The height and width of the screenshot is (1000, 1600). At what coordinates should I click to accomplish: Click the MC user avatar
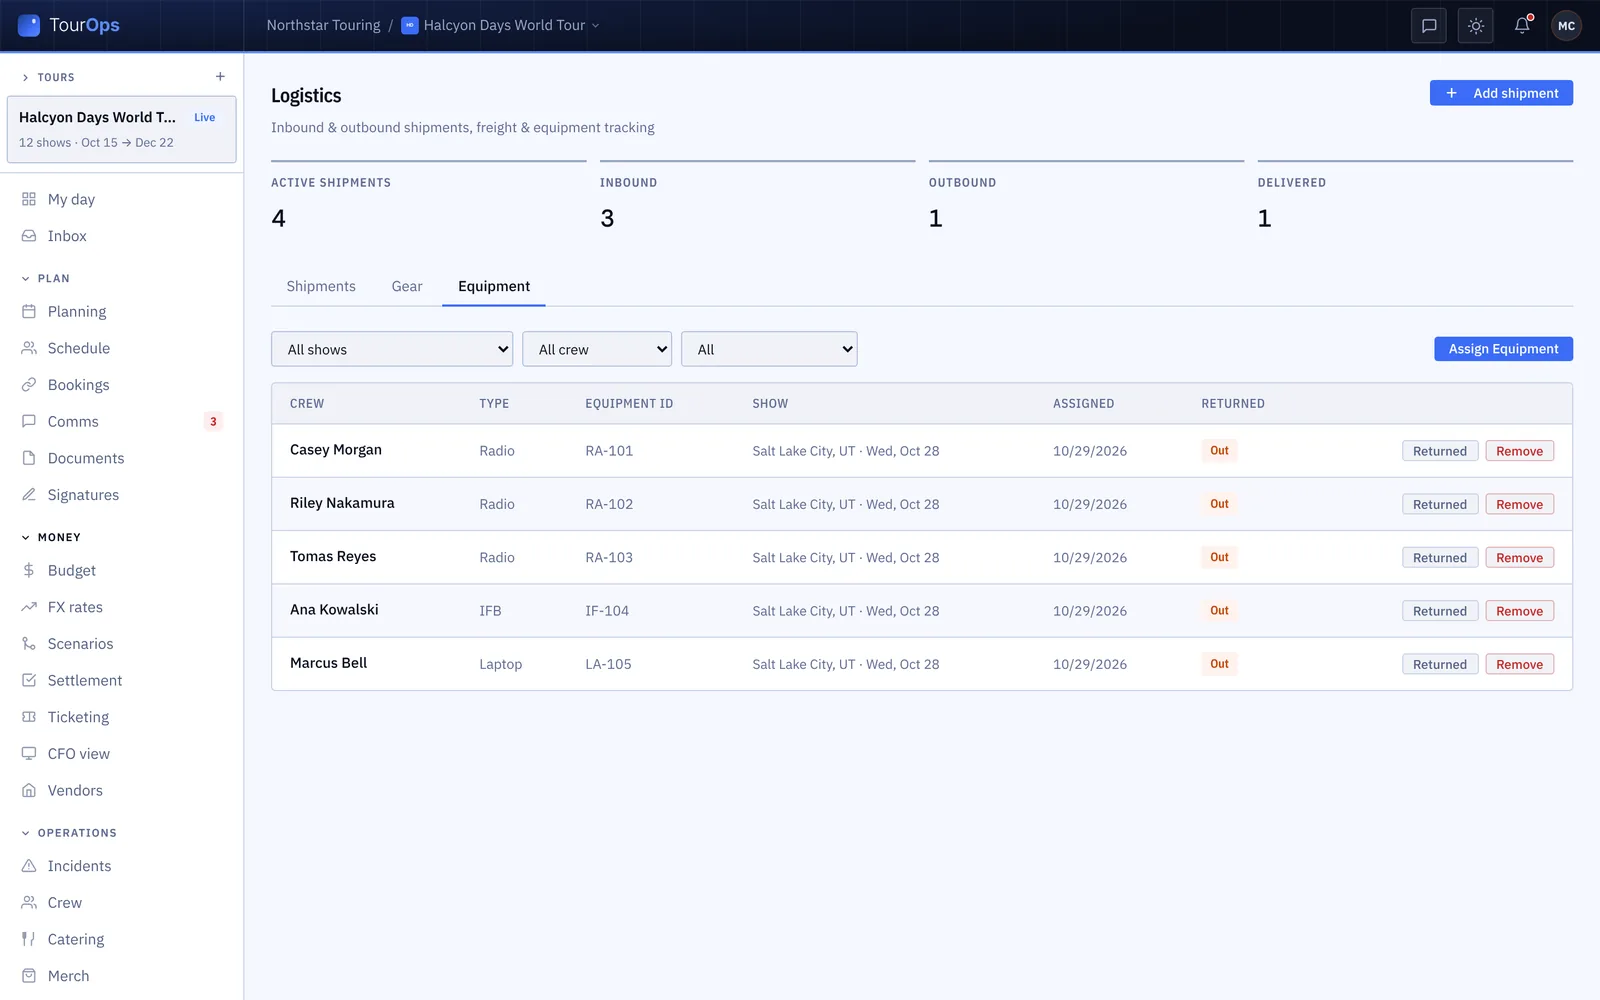(1566, 26)
